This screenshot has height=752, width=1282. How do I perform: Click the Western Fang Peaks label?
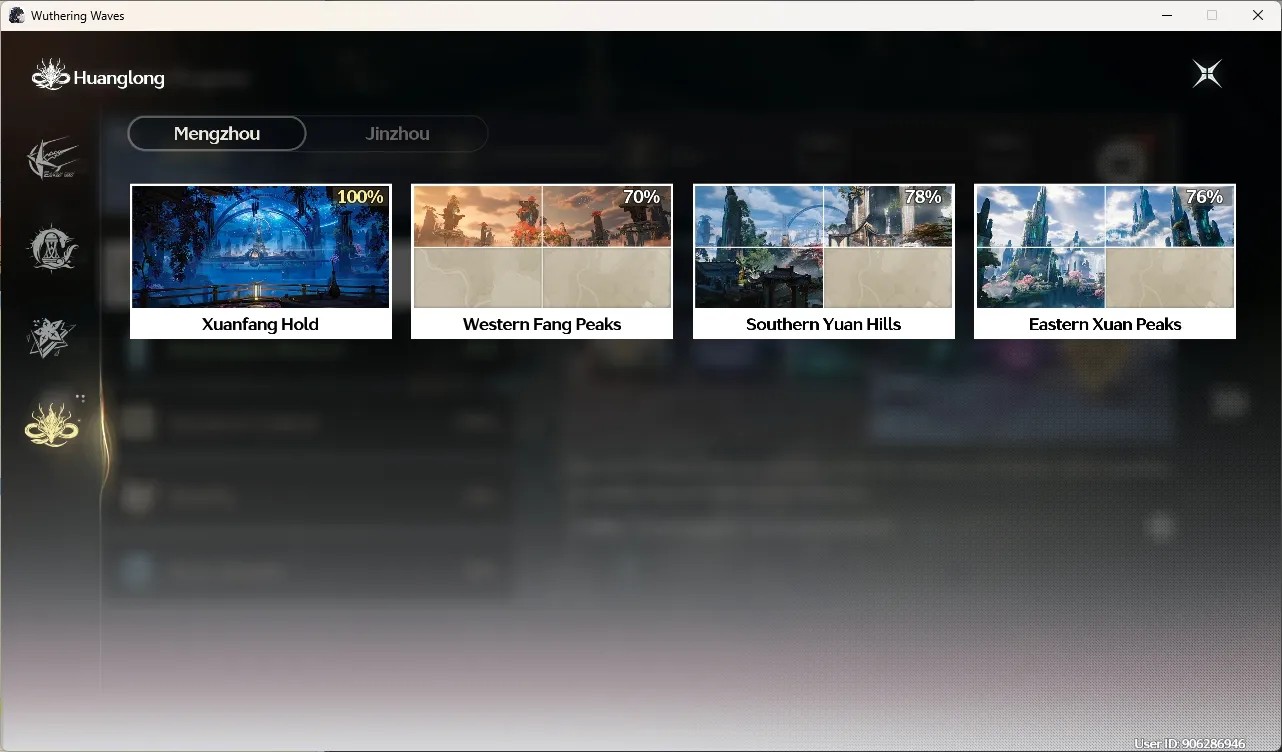coord(542,324)
